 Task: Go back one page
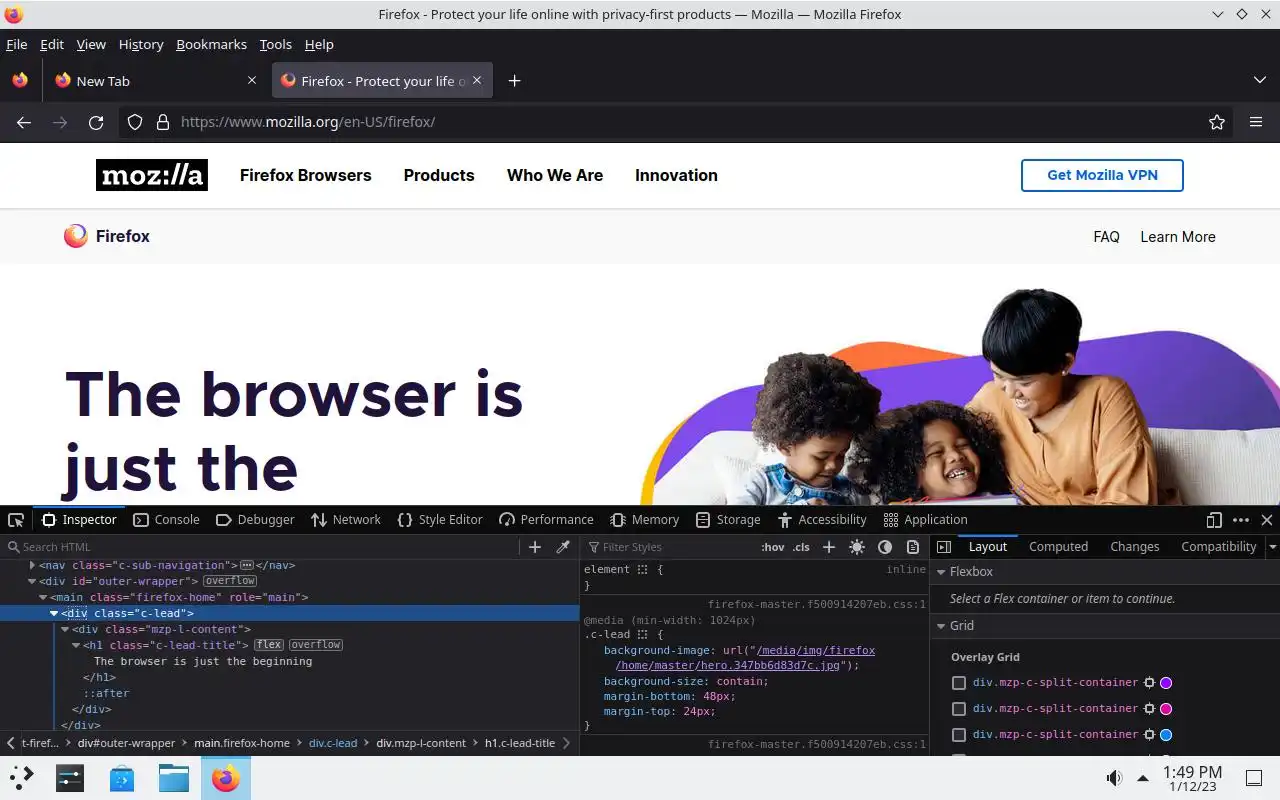tap(24, 122)
